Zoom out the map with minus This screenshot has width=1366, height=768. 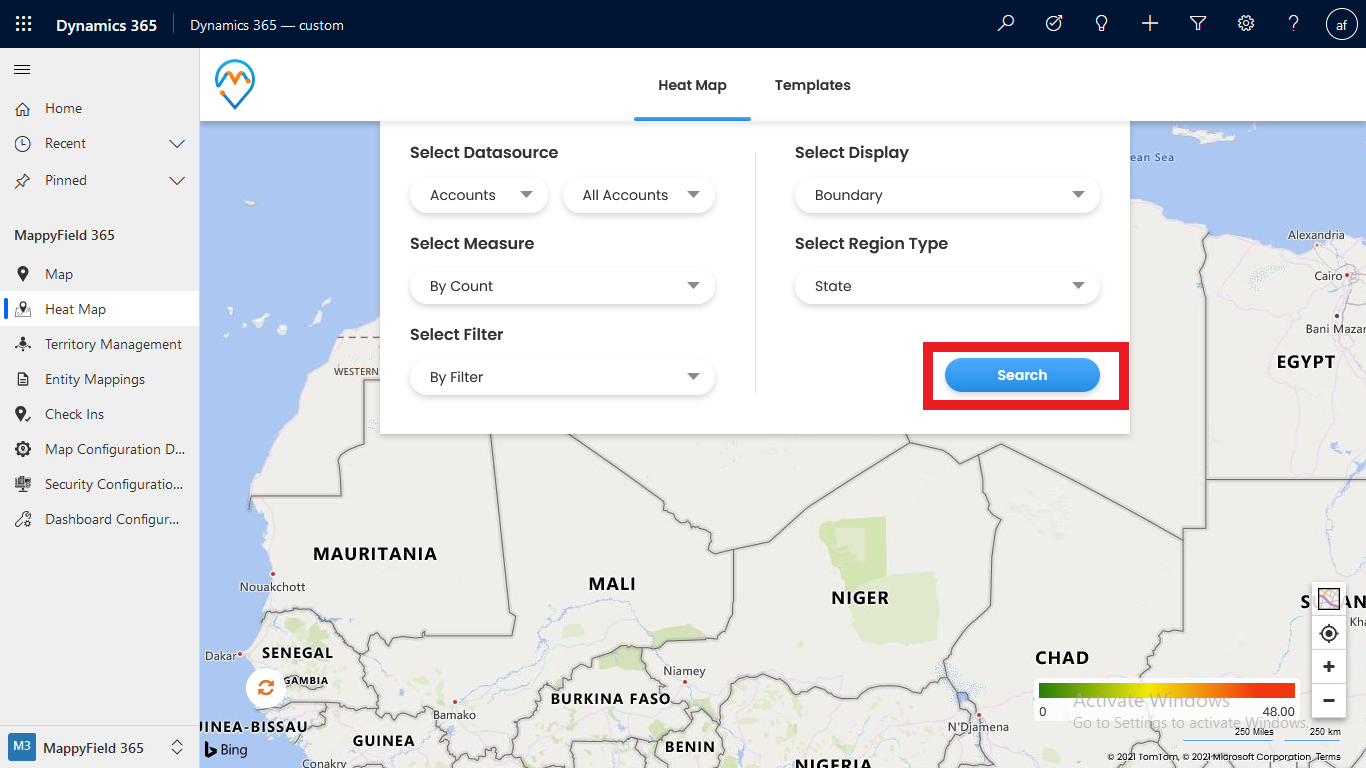pos(1329,701)
